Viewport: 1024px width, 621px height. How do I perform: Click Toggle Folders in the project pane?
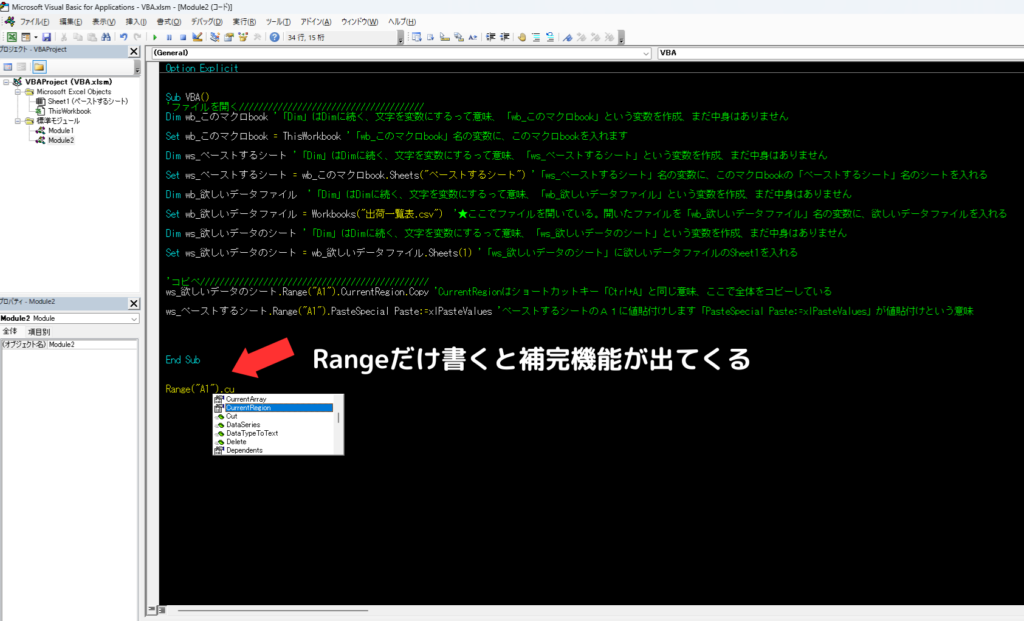tap(39, 67)
